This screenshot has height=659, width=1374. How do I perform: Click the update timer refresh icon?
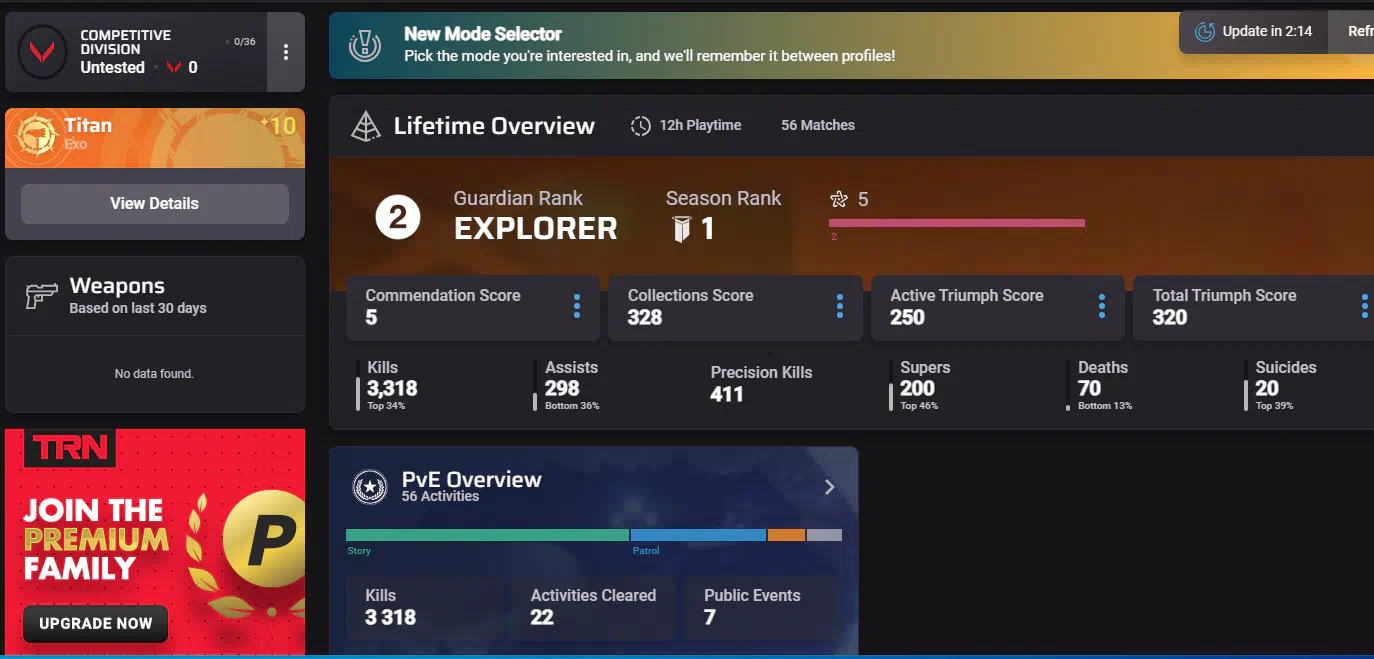coord(1205,32)
